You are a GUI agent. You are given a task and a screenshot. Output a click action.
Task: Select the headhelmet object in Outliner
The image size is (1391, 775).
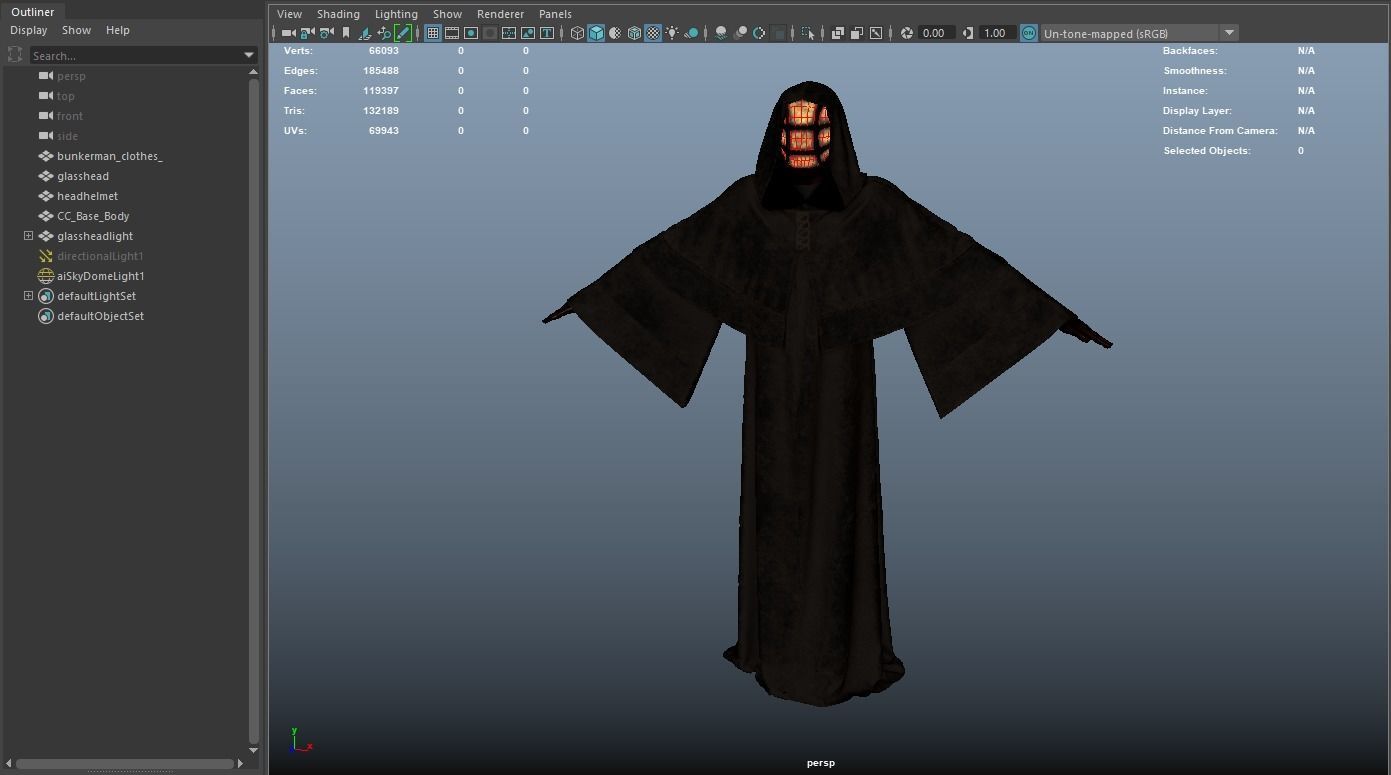tap(87, 196)
